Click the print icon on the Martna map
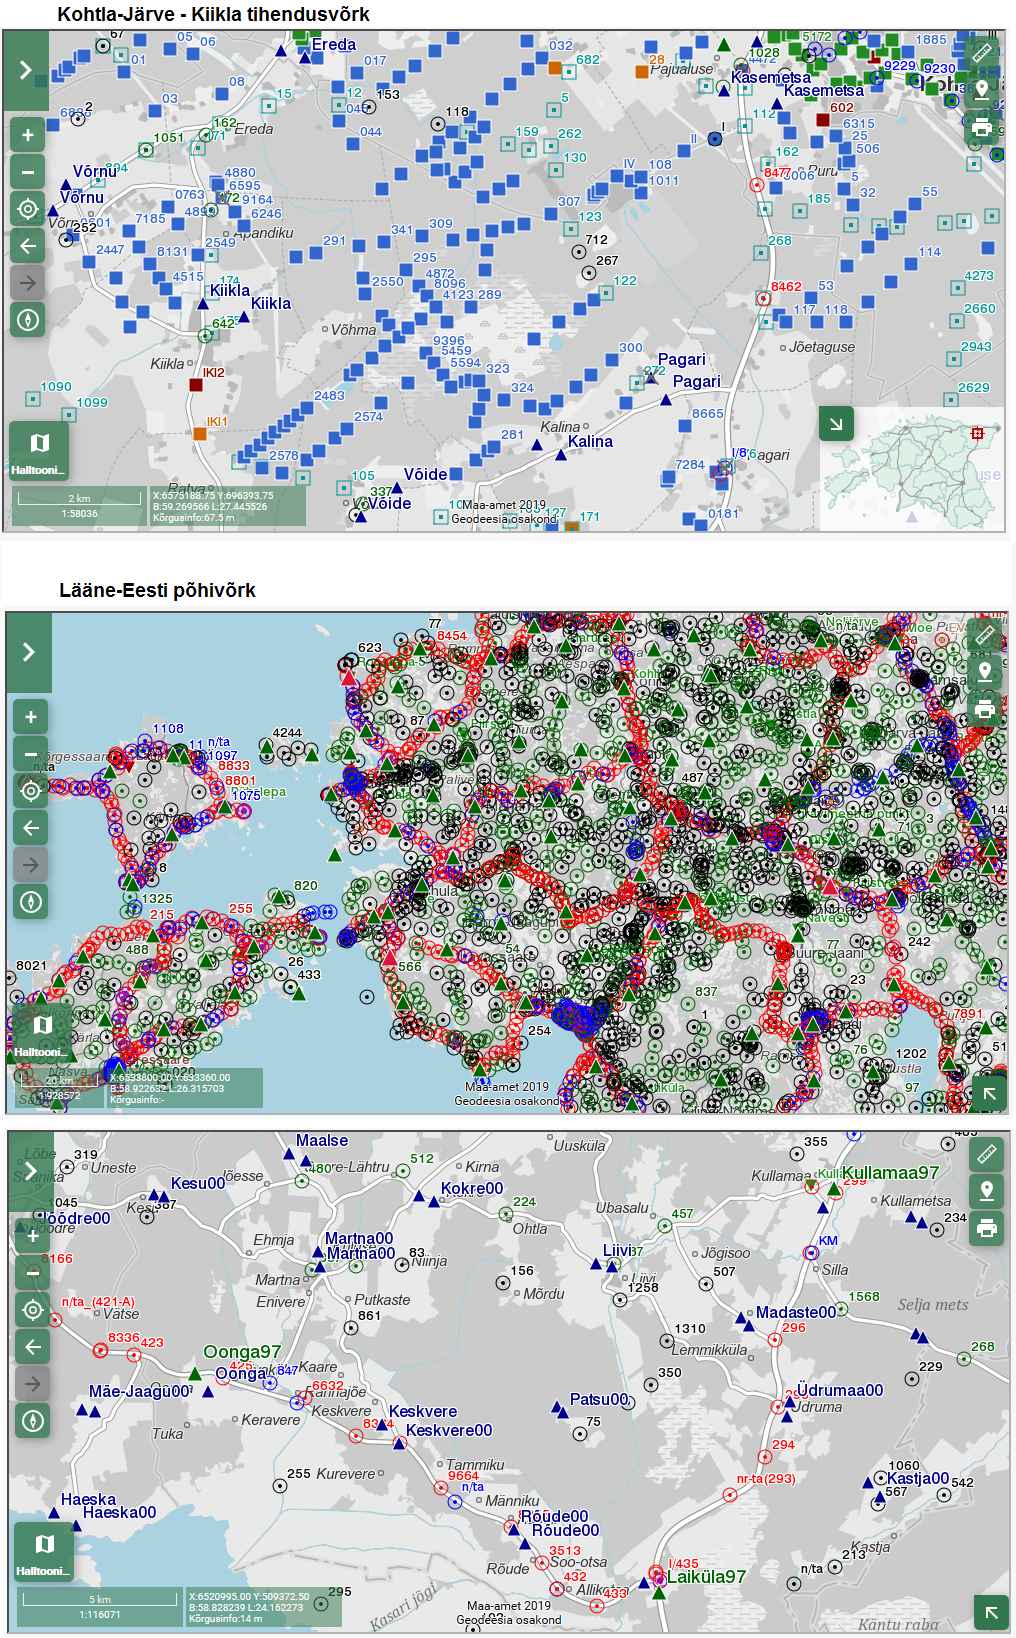 pyautogui.click(x=987, y=1228)
